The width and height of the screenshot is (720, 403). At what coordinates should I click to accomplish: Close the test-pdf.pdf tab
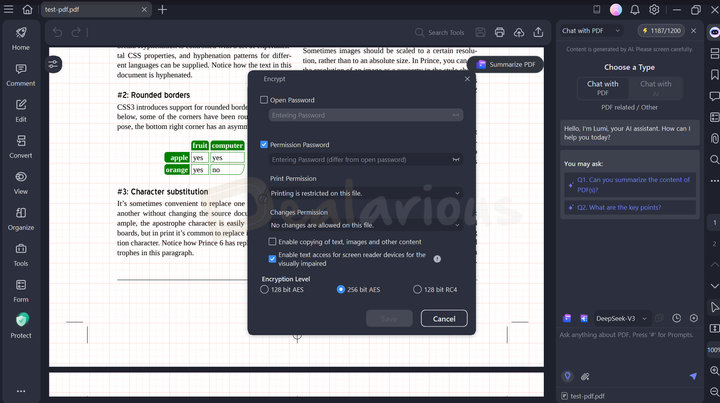(x=144, y=9)
